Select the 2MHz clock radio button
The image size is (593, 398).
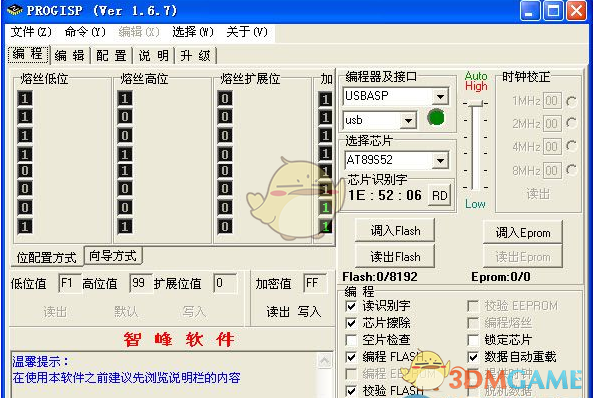pyautogui.click(x=571, y=123)
